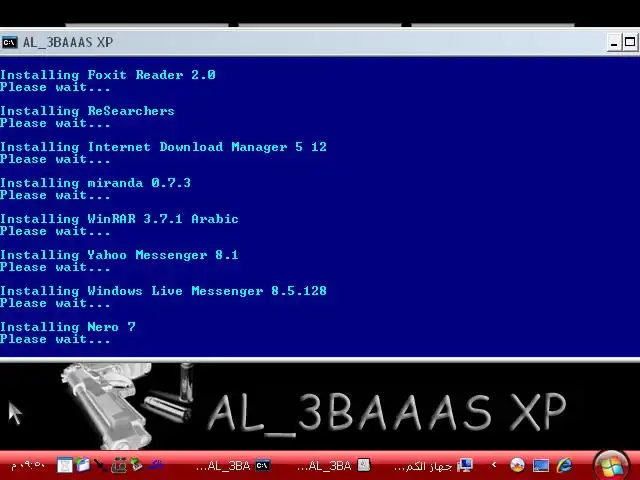Click the AL_3BAAAS XP window title text
The width and height of the screenshot is (640, 480).
[x=68, y=42]
